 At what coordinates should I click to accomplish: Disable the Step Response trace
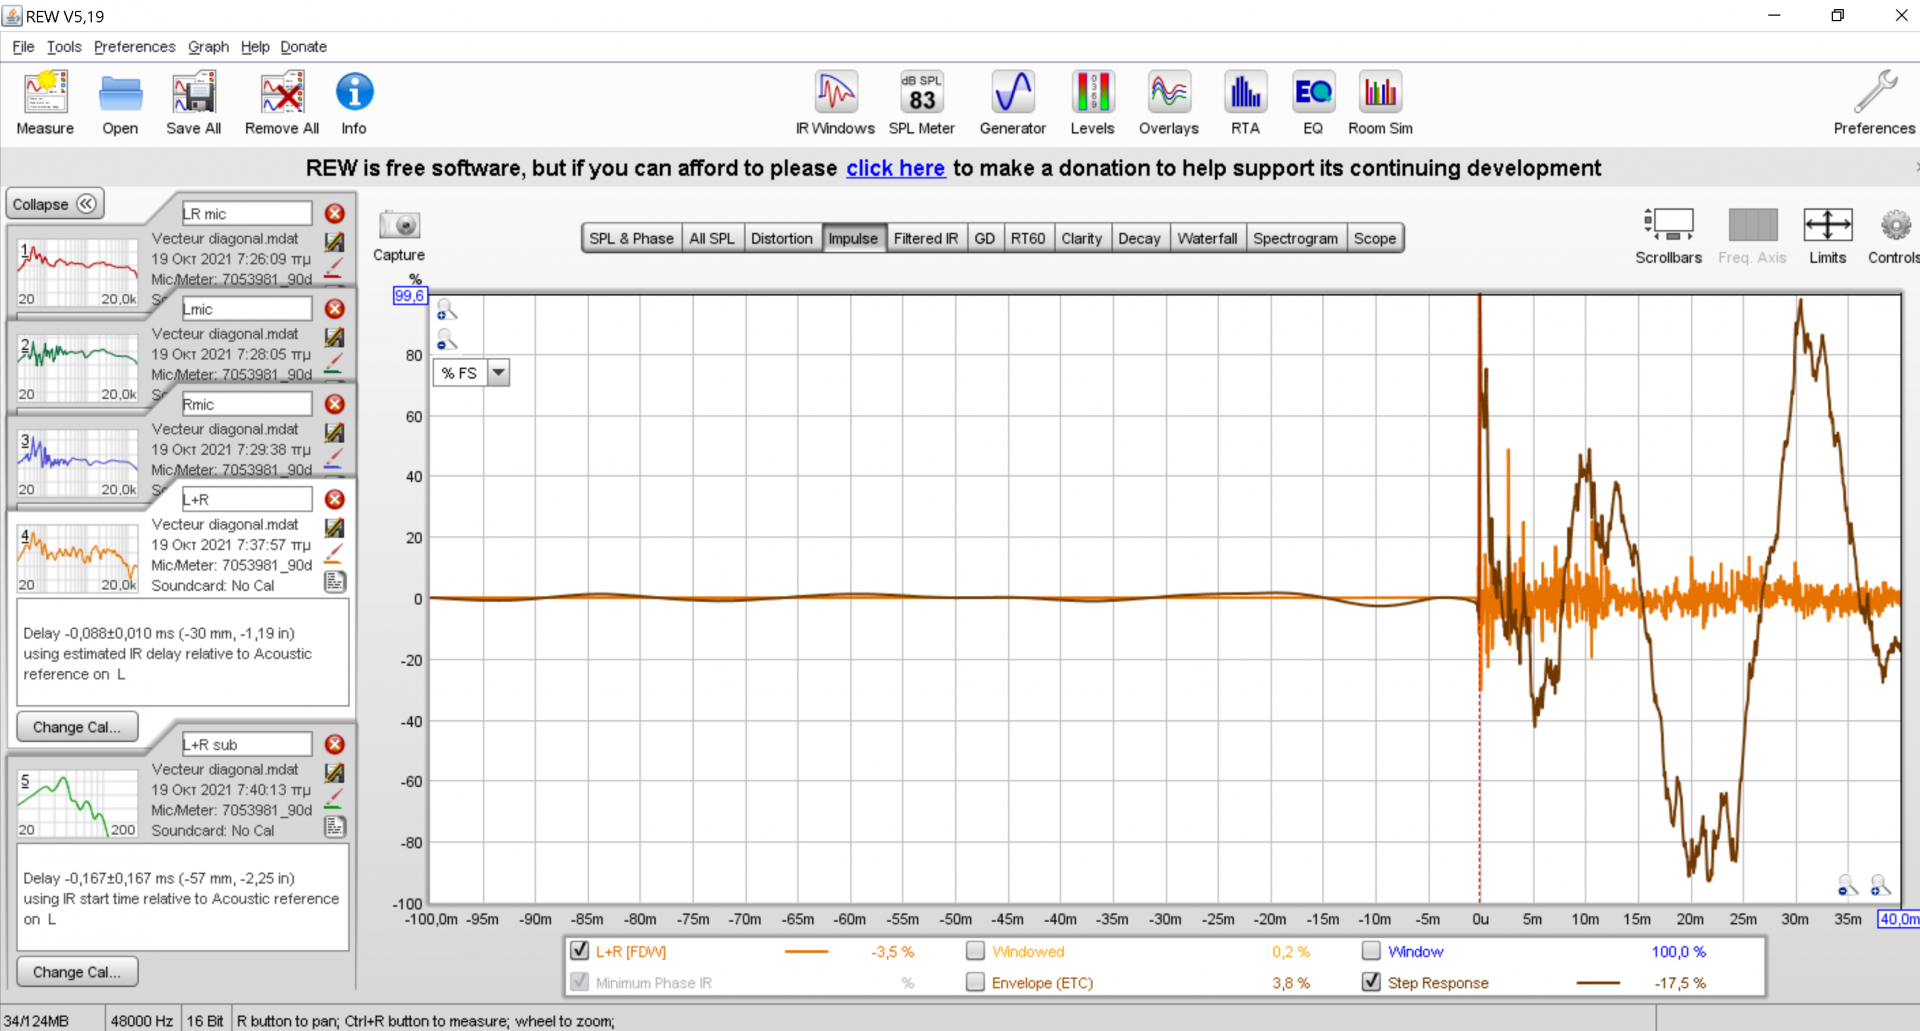tap(1371, 982)
